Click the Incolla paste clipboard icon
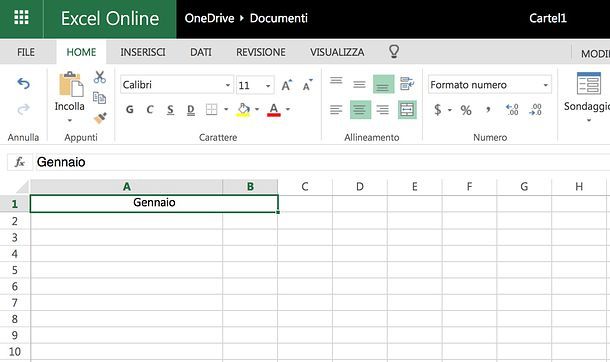610x362 pixels. (x=70, y=84)
